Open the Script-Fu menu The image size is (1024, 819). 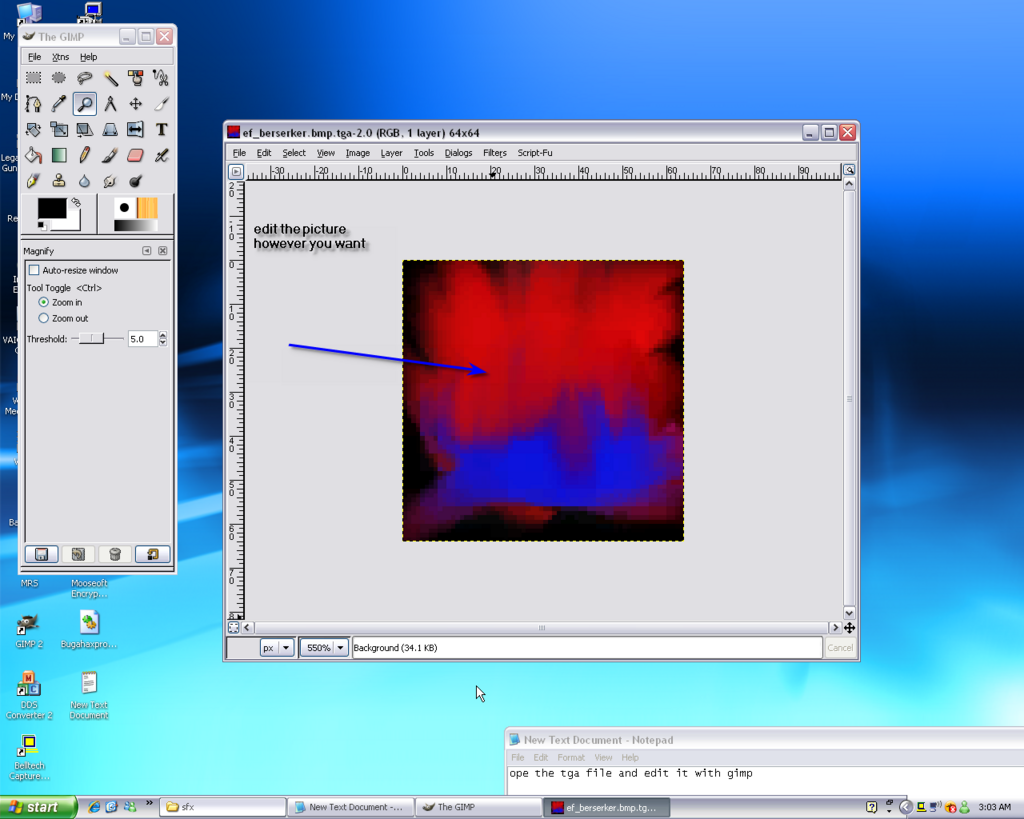coord(534,153)
